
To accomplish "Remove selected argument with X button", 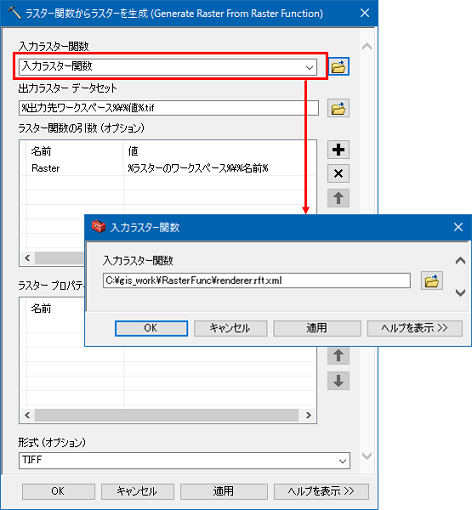I will click(338, 173).
